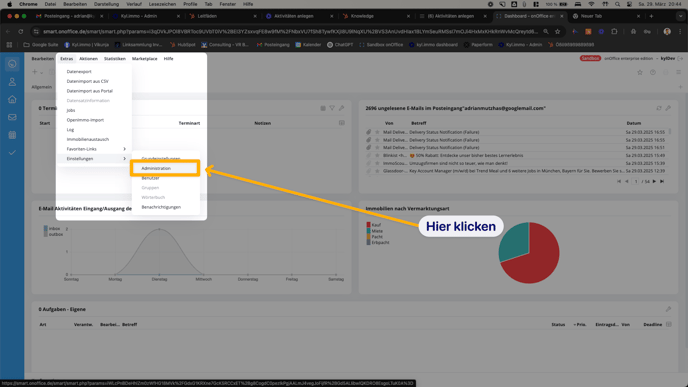Click the favorites star icon near the top right
Viewport: 688px width, 387px height.
640,72
